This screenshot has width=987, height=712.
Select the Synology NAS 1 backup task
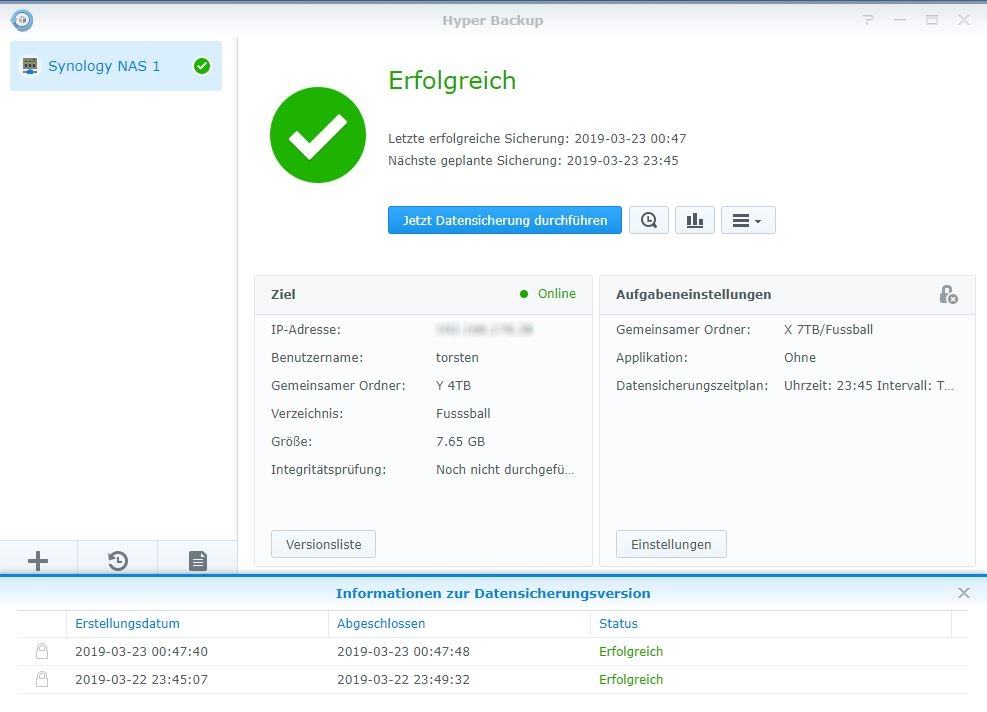tap(116, 66)
